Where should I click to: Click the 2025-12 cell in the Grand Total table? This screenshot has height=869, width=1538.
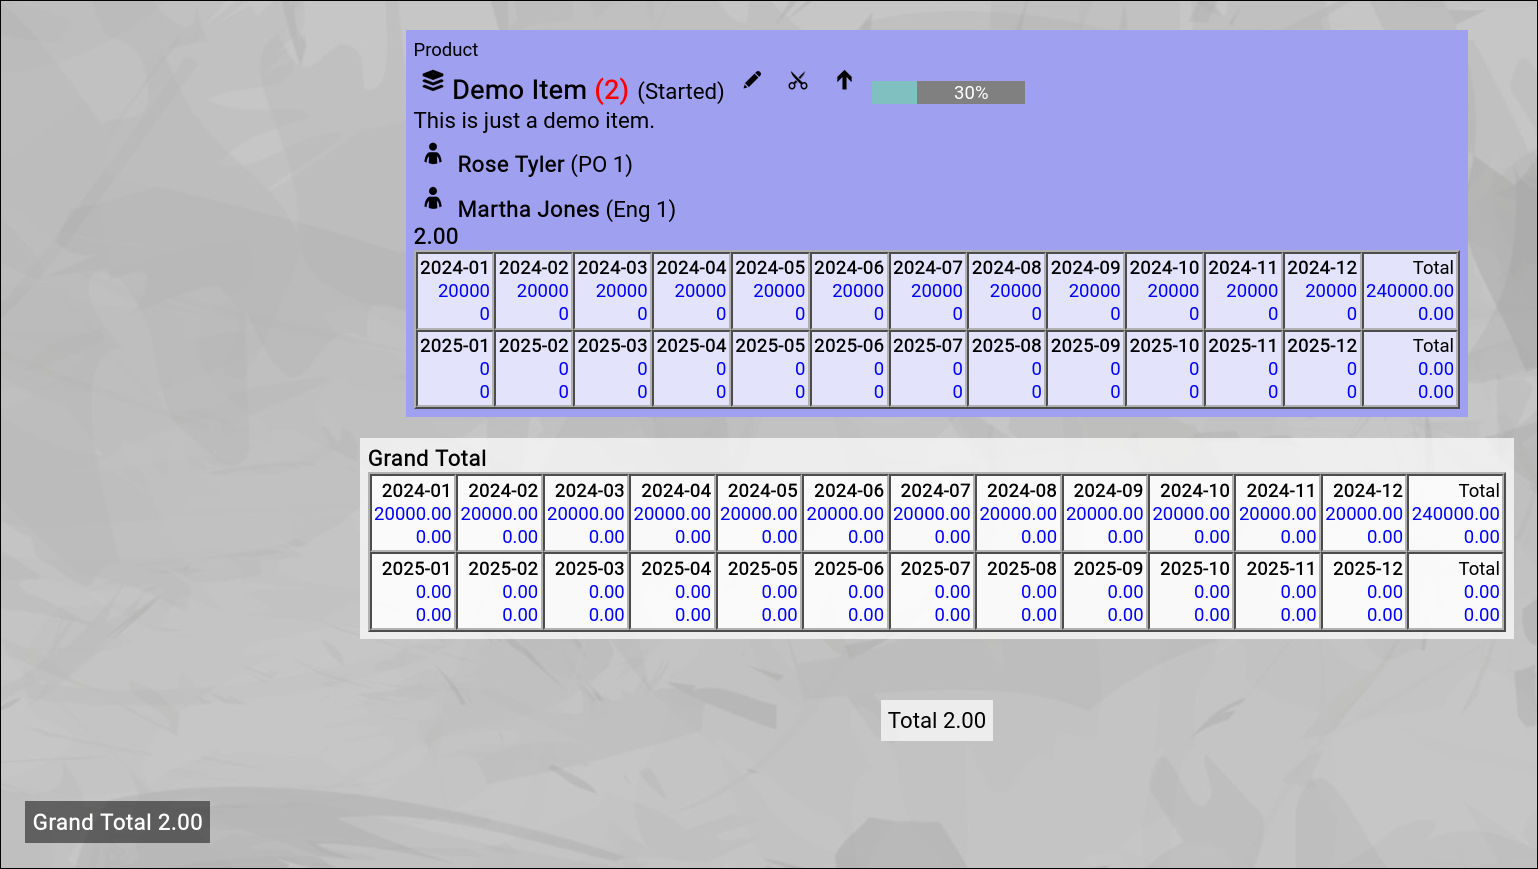coord(1367,568)
